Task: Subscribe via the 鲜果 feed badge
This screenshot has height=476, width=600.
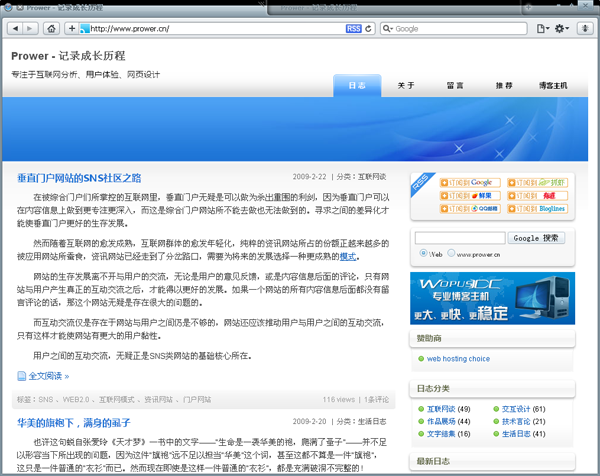Action: (x=470, y=196)
